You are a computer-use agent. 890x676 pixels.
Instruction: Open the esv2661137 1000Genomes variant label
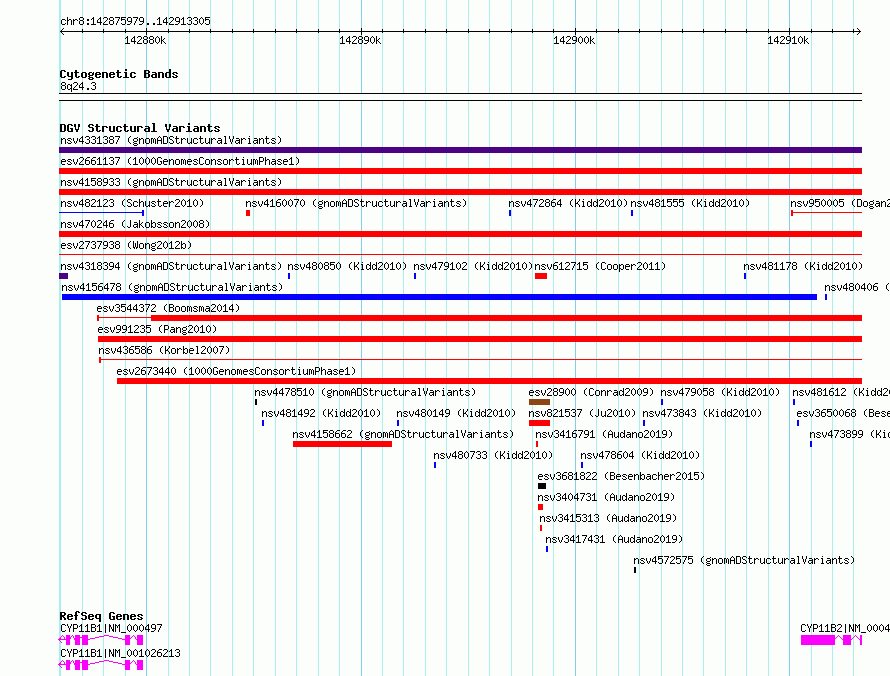(x=180, y=161)
